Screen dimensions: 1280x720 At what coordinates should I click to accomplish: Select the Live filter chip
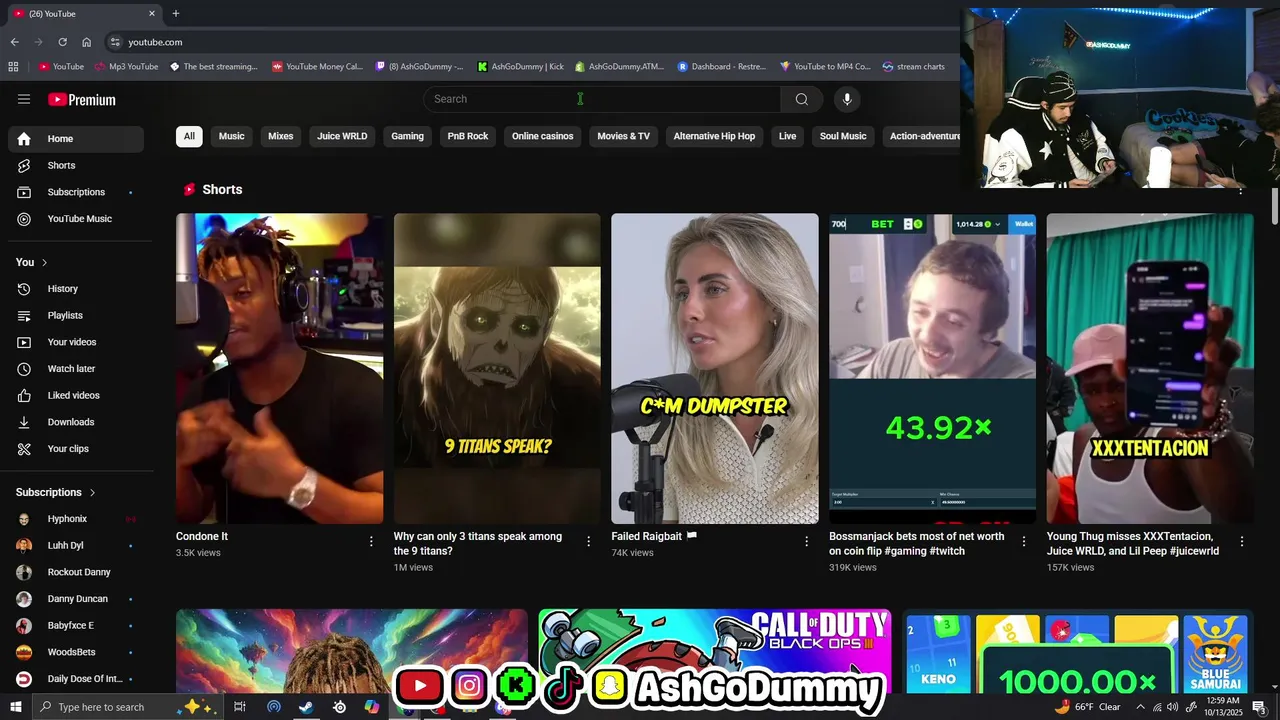point(788,136)
